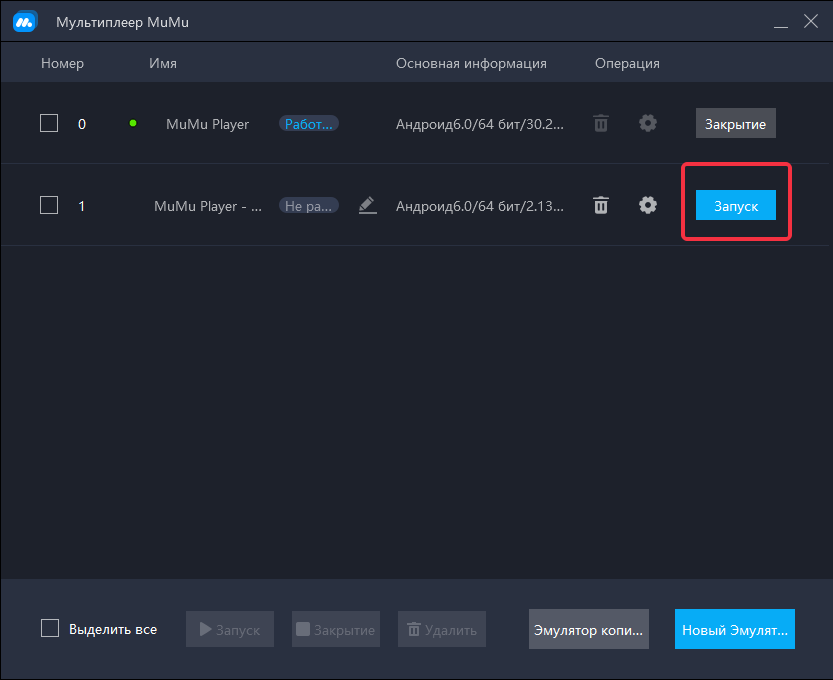Click the bottom bar Запуск batch button

(230, 629)
